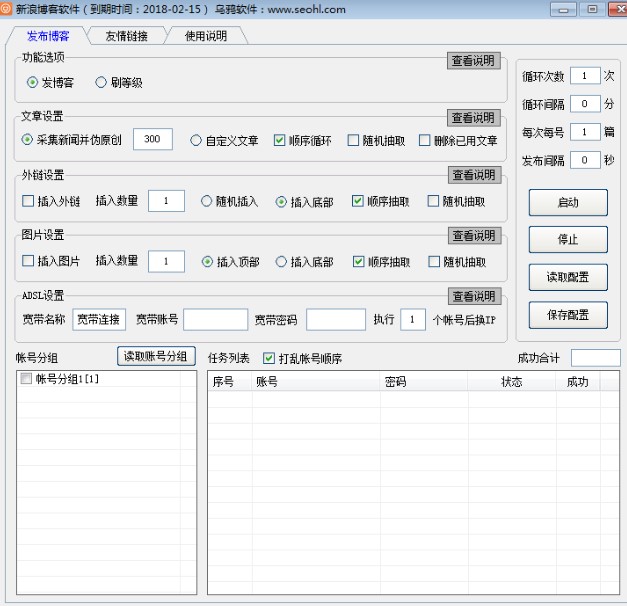Switch to the 友情链接 tab
Image resolution: width=627 pixels, height=606 pixels.
125,36
